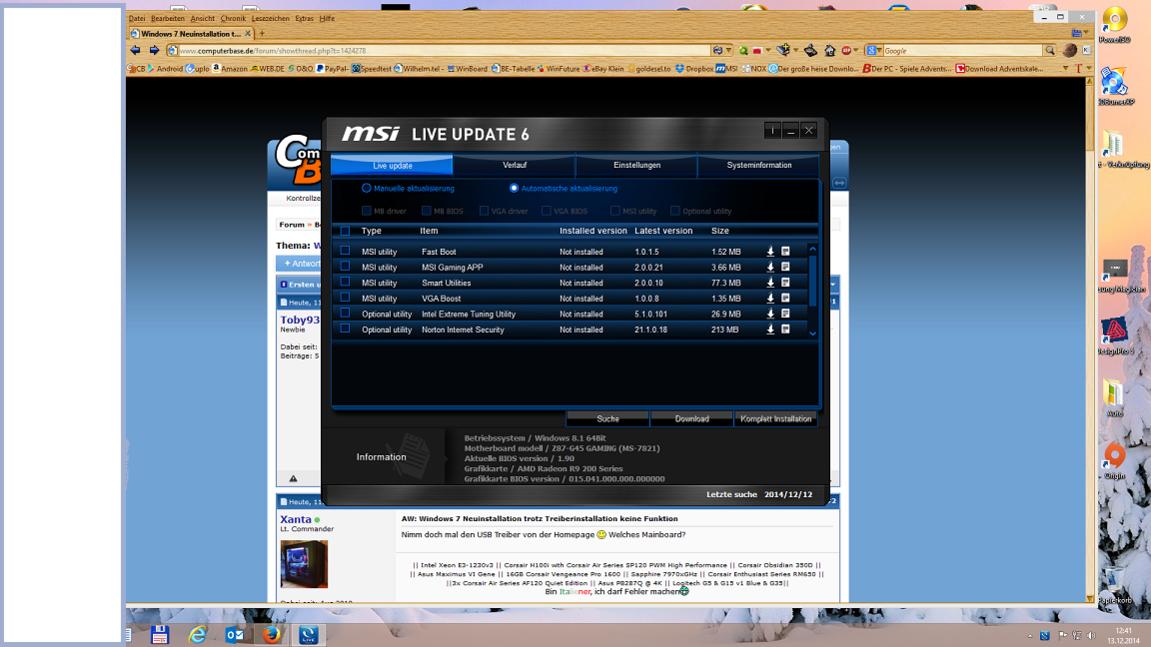Open Outlook from the taskbar
Viewport: 1151px width, 647px height.
pyautogui.click(x=234, y=634)
